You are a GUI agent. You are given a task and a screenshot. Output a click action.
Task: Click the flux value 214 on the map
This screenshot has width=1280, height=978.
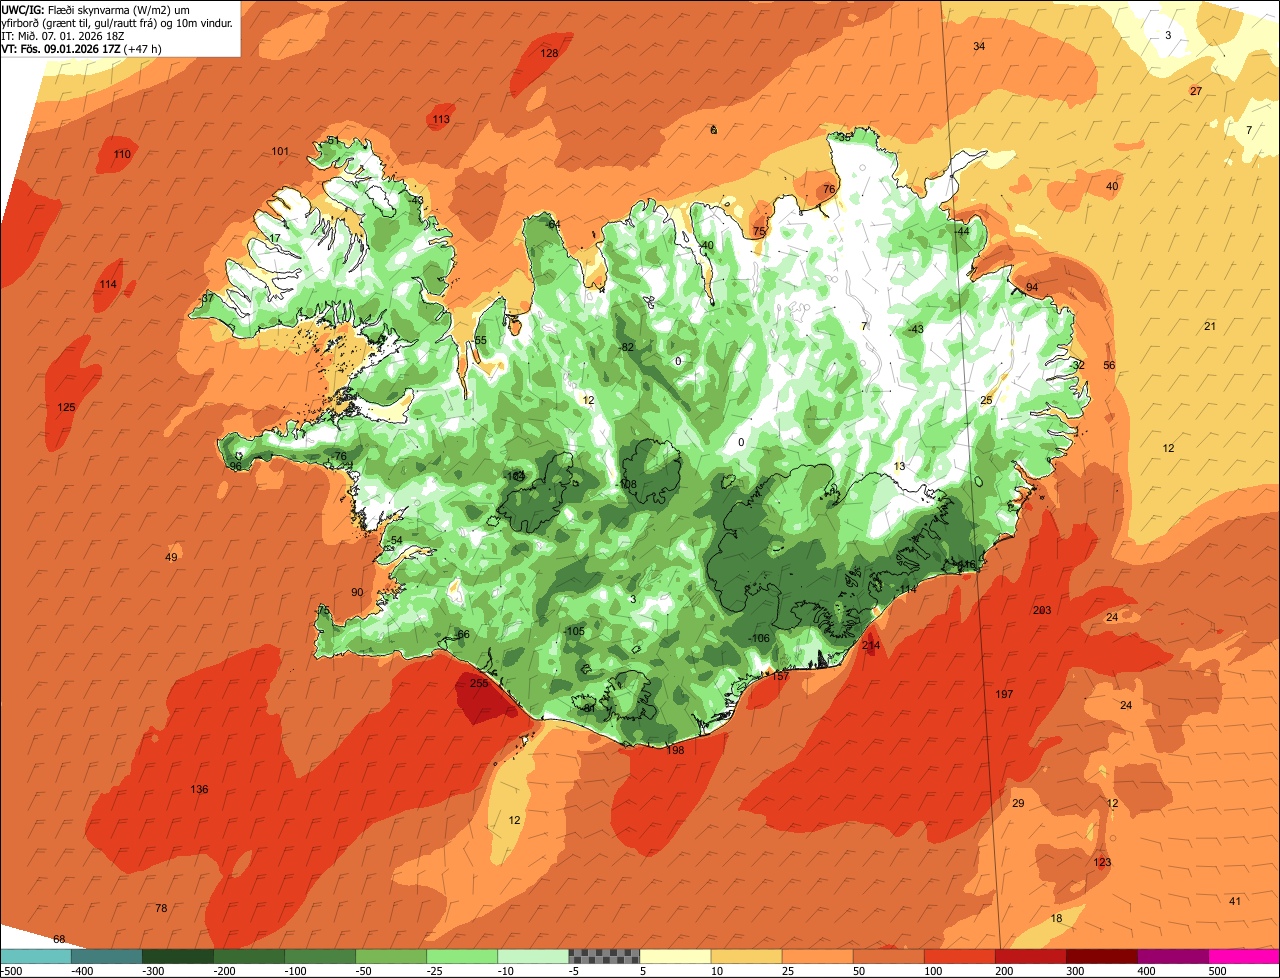pos(871,646)
